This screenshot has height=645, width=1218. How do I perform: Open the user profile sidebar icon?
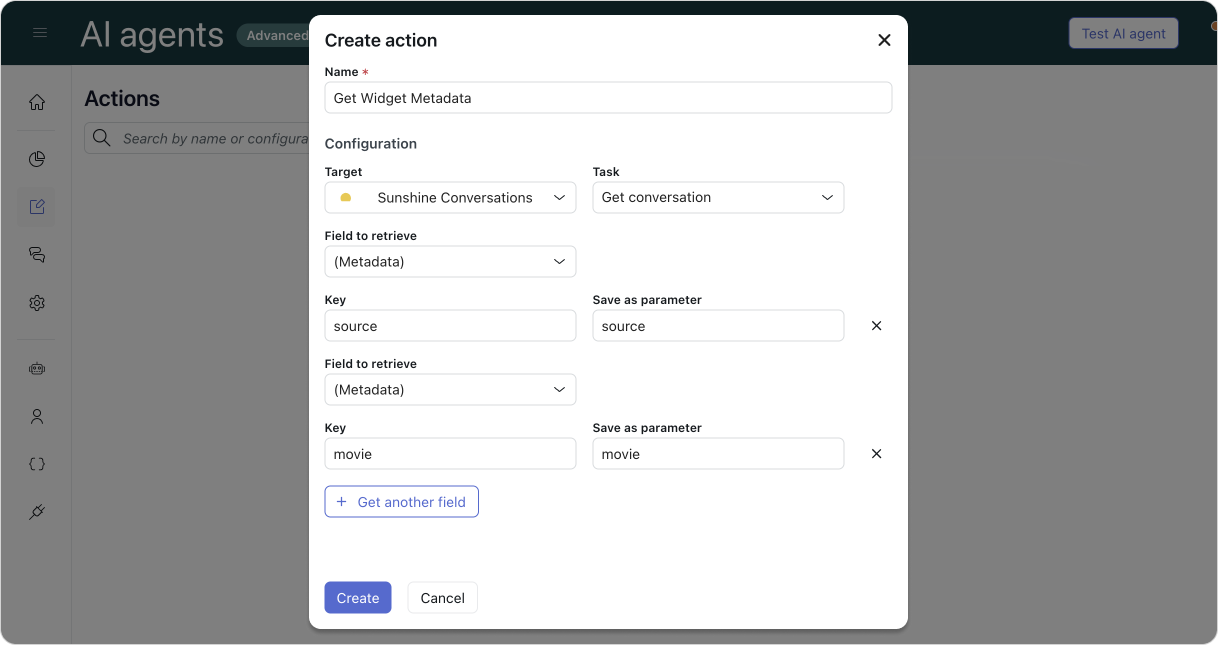coord(37,416)
